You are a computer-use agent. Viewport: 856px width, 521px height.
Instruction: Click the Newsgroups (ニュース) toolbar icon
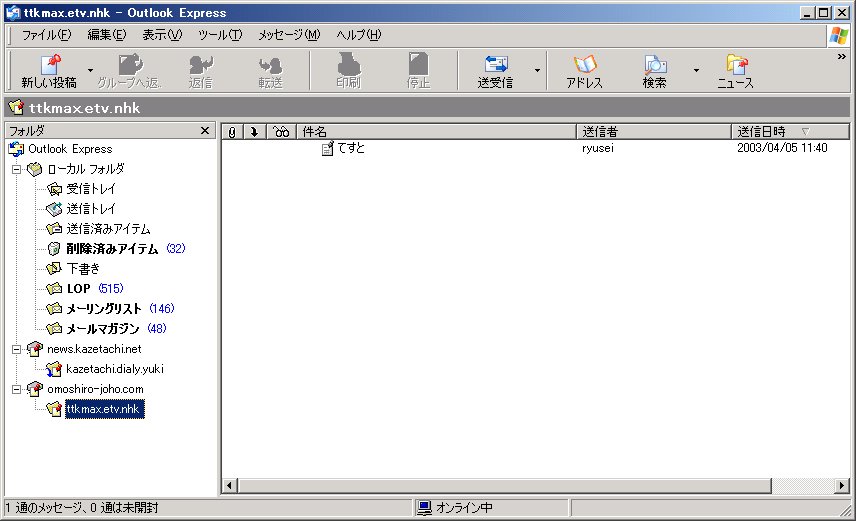point(735,71)
